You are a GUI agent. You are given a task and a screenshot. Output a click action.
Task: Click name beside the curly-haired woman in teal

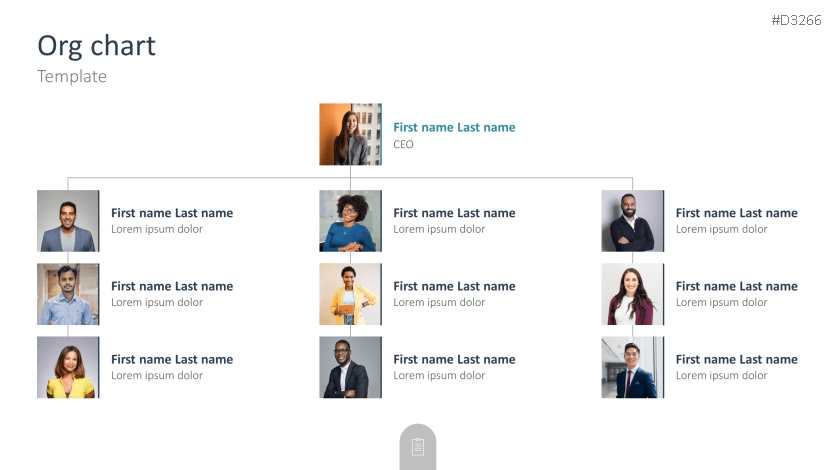[x=454, y=213]
